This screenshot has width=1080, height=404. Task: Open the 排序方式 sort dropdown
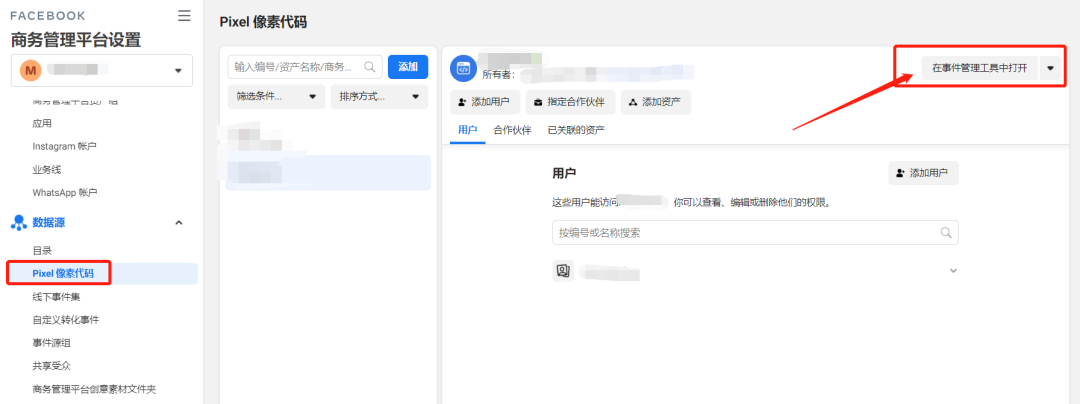point(380,97)
